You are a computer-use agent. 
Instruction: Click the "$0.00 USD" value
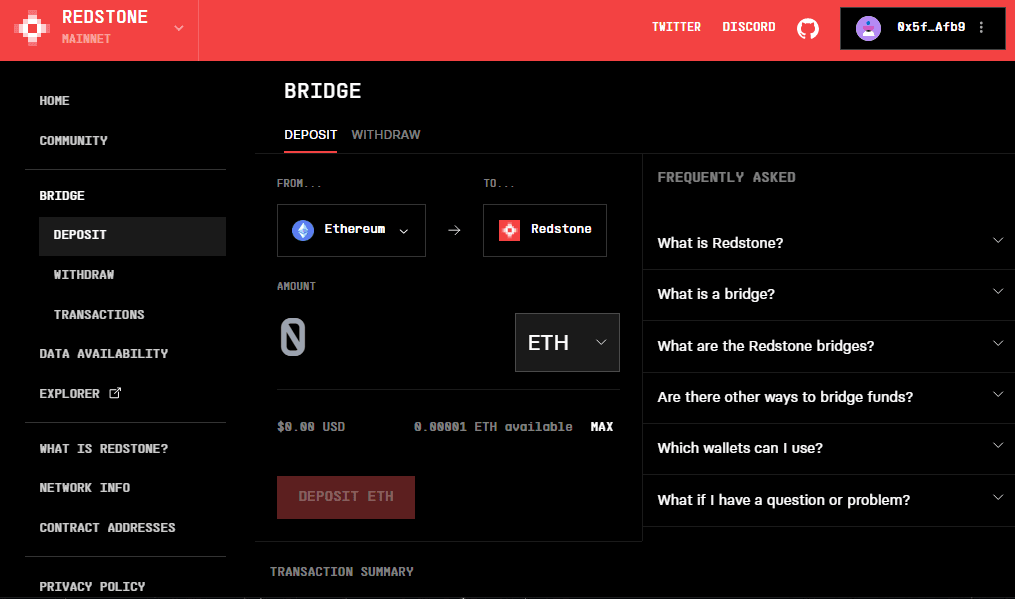311,427
